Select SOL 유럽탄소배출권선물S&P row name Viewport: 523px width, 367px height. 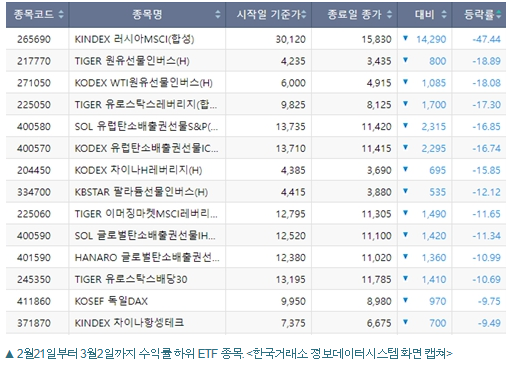coord(146,126)
